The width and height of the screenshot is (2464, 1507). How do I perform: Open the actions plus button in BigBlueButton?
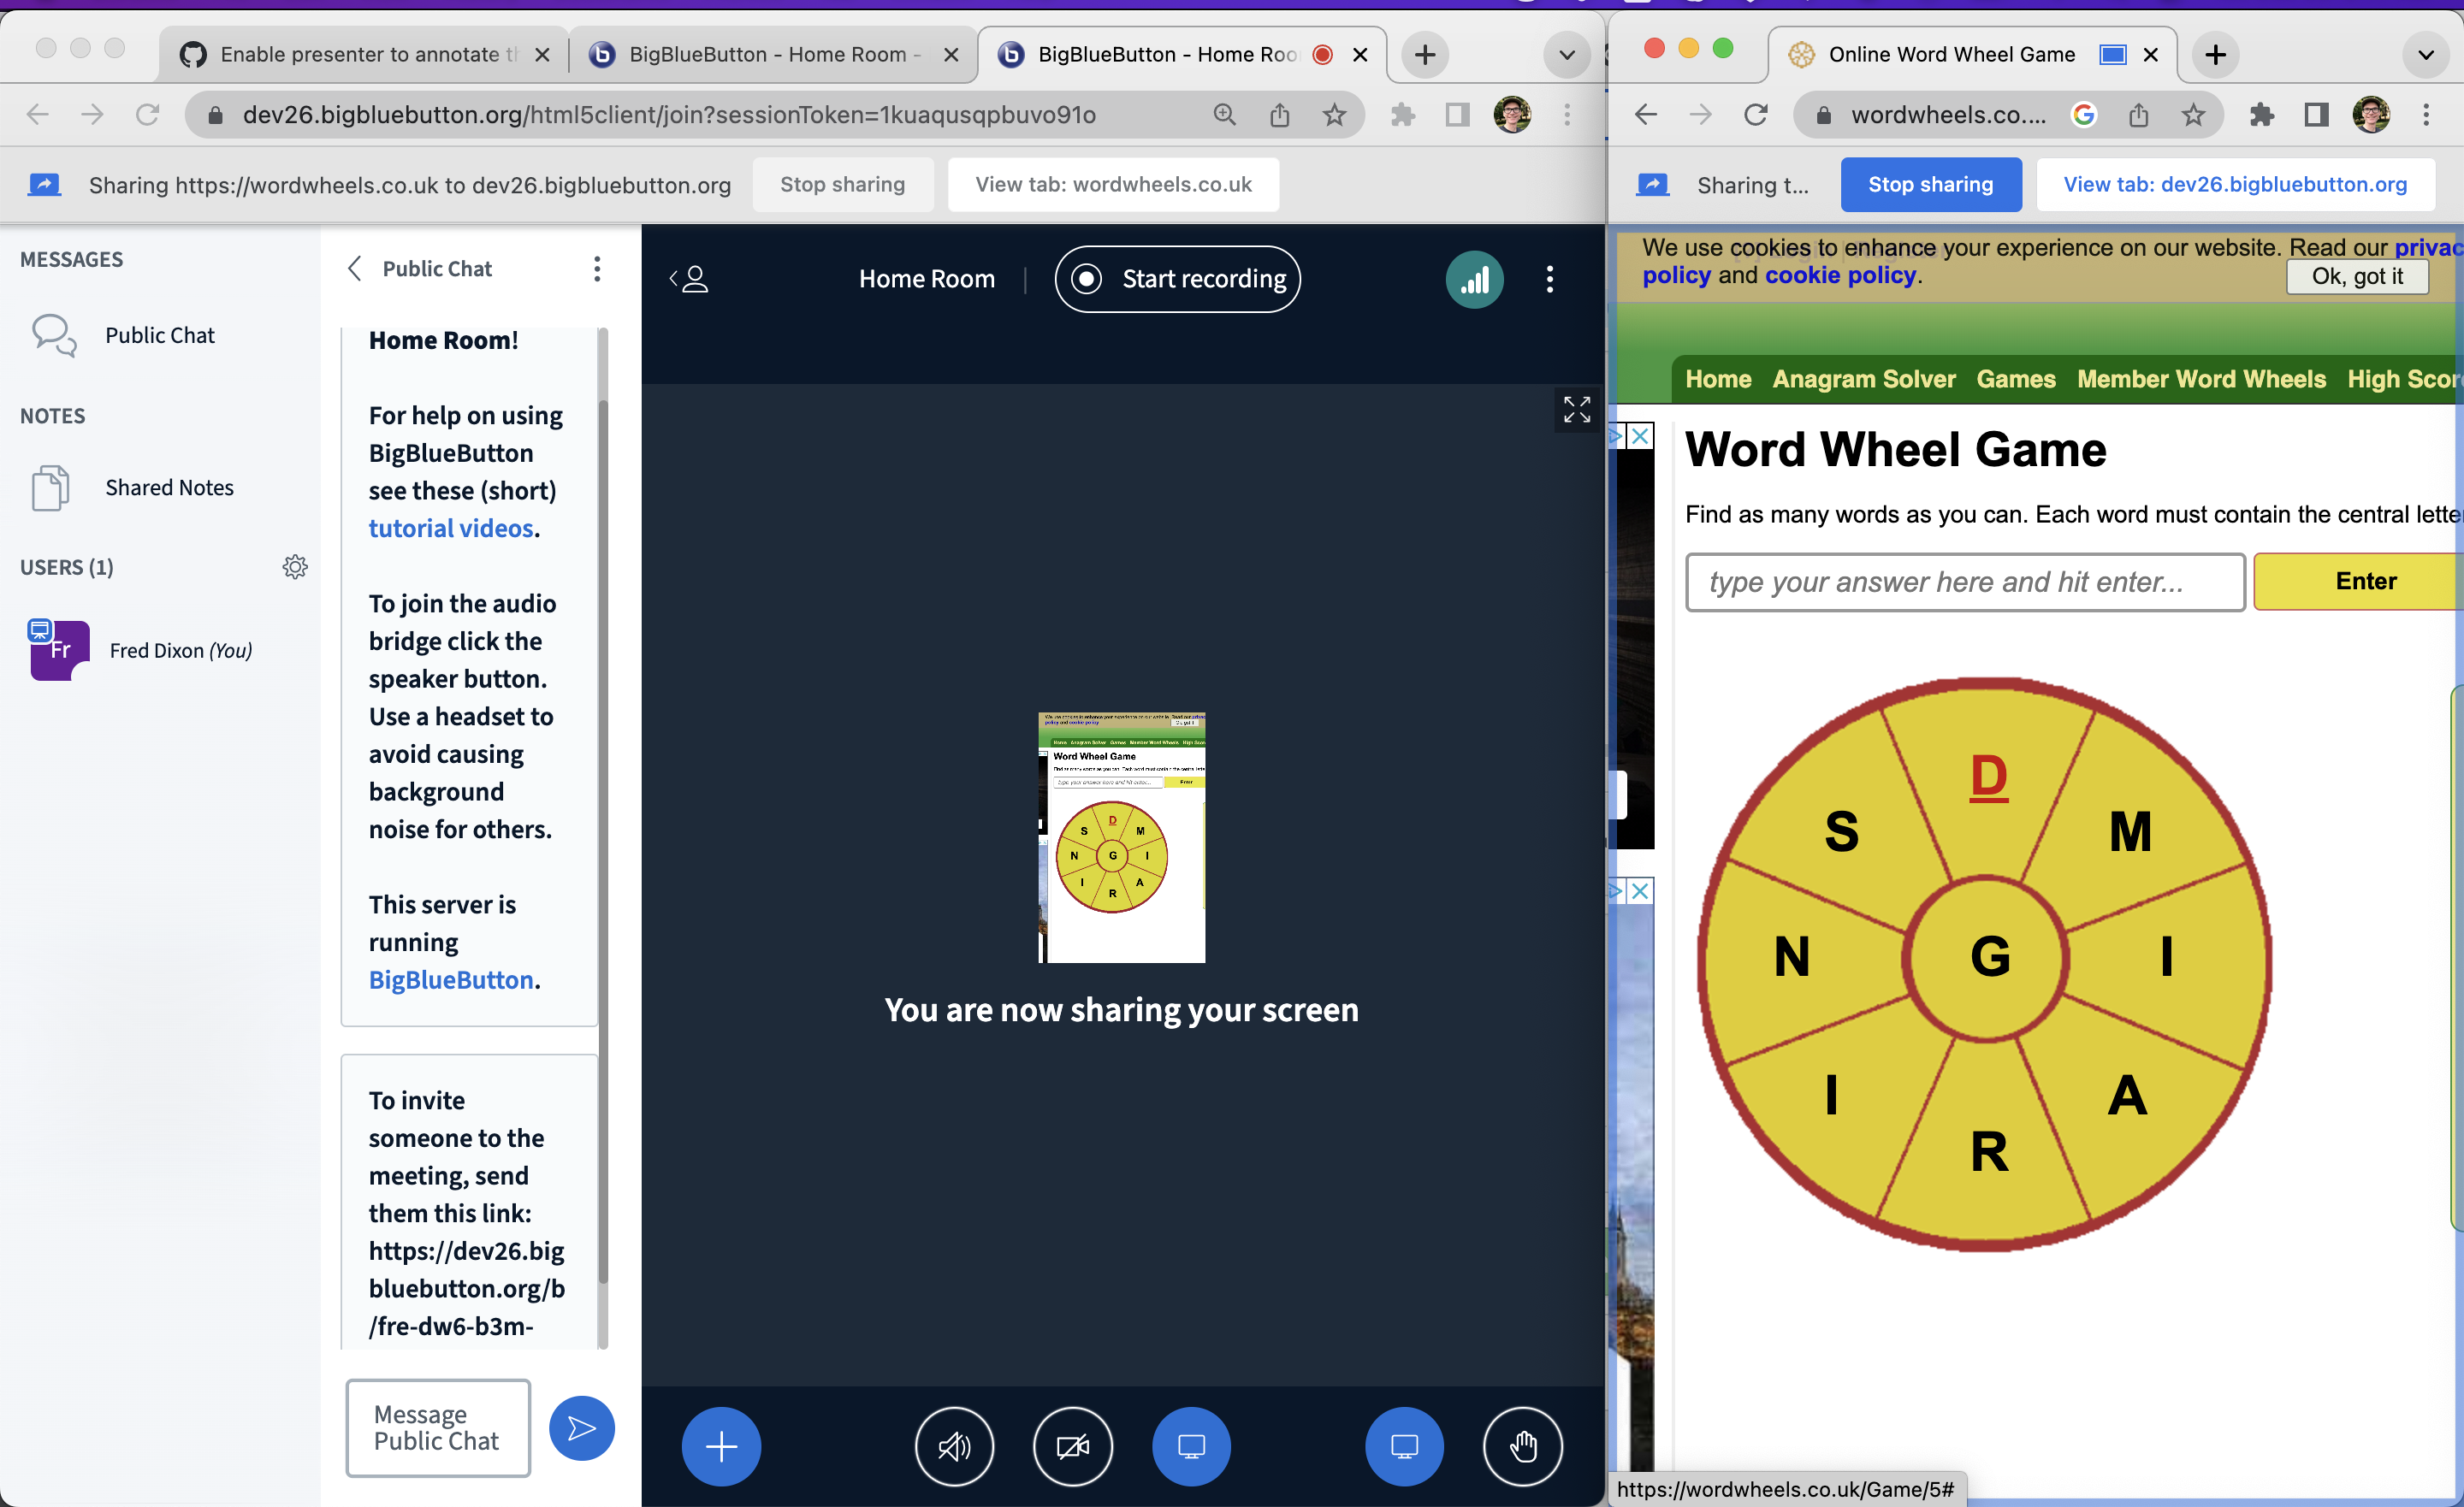coord(720,1446)
